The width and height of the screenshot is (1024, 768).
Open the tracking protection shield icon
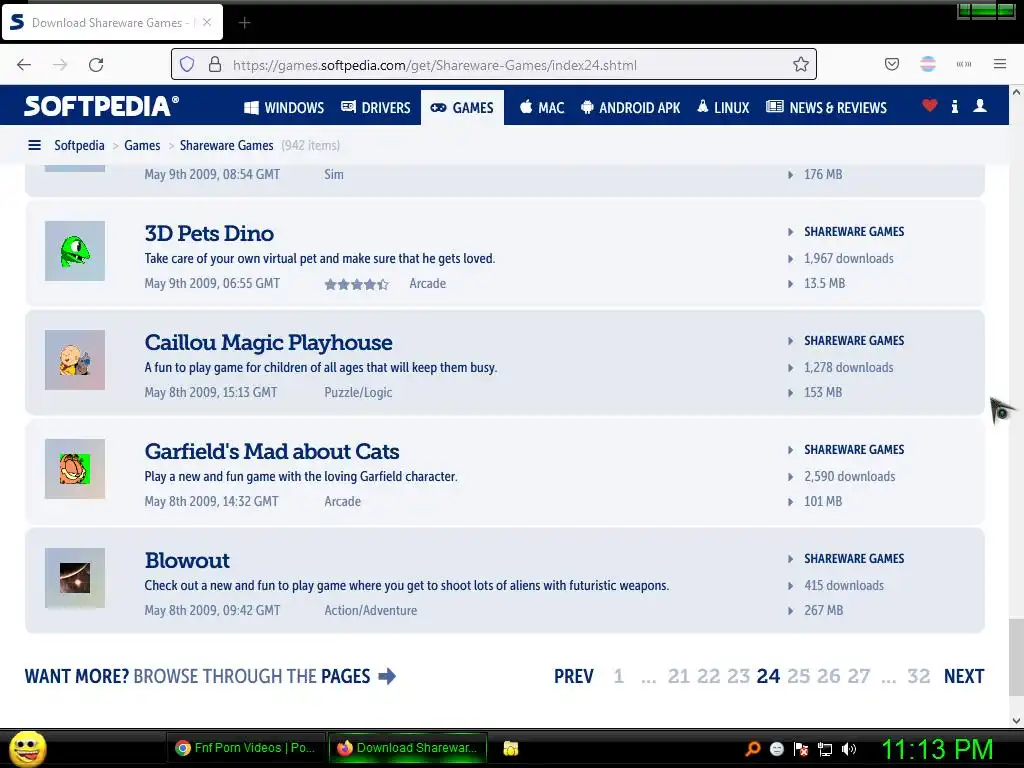tap(187, 65)
